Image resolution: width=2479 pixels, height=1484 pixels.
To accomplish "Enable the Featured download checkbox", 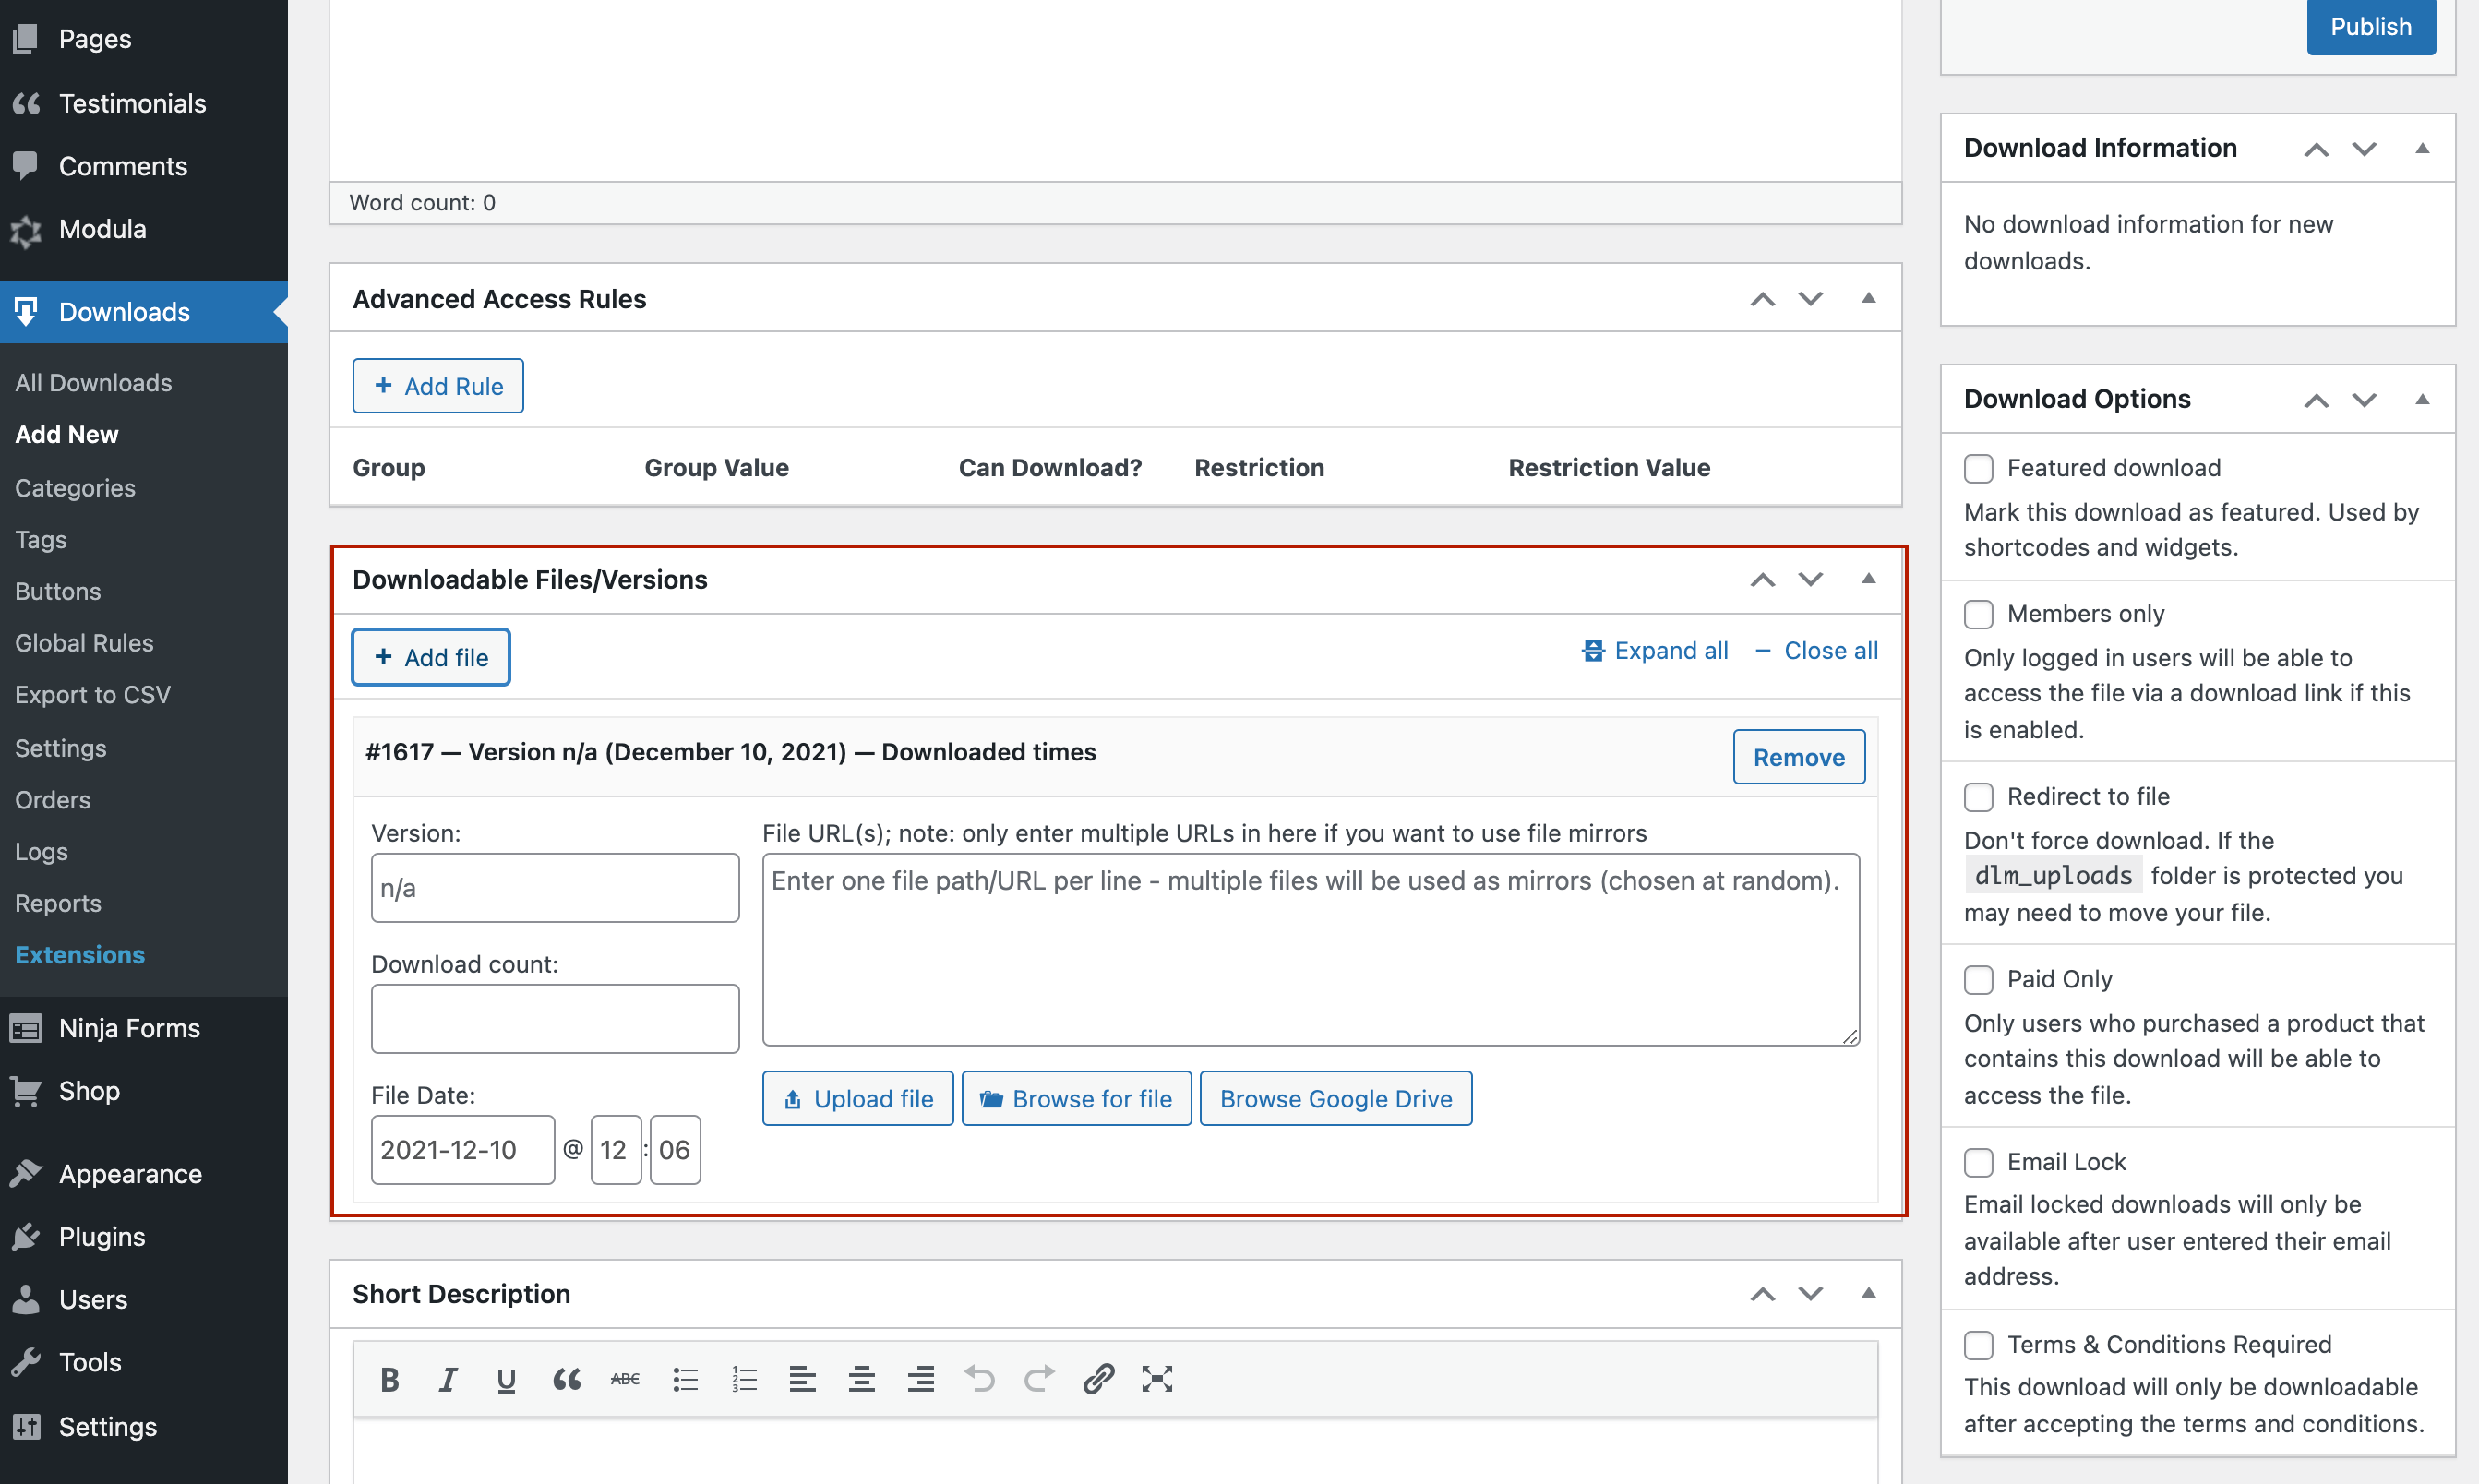I will click(x=1978, y=468).
